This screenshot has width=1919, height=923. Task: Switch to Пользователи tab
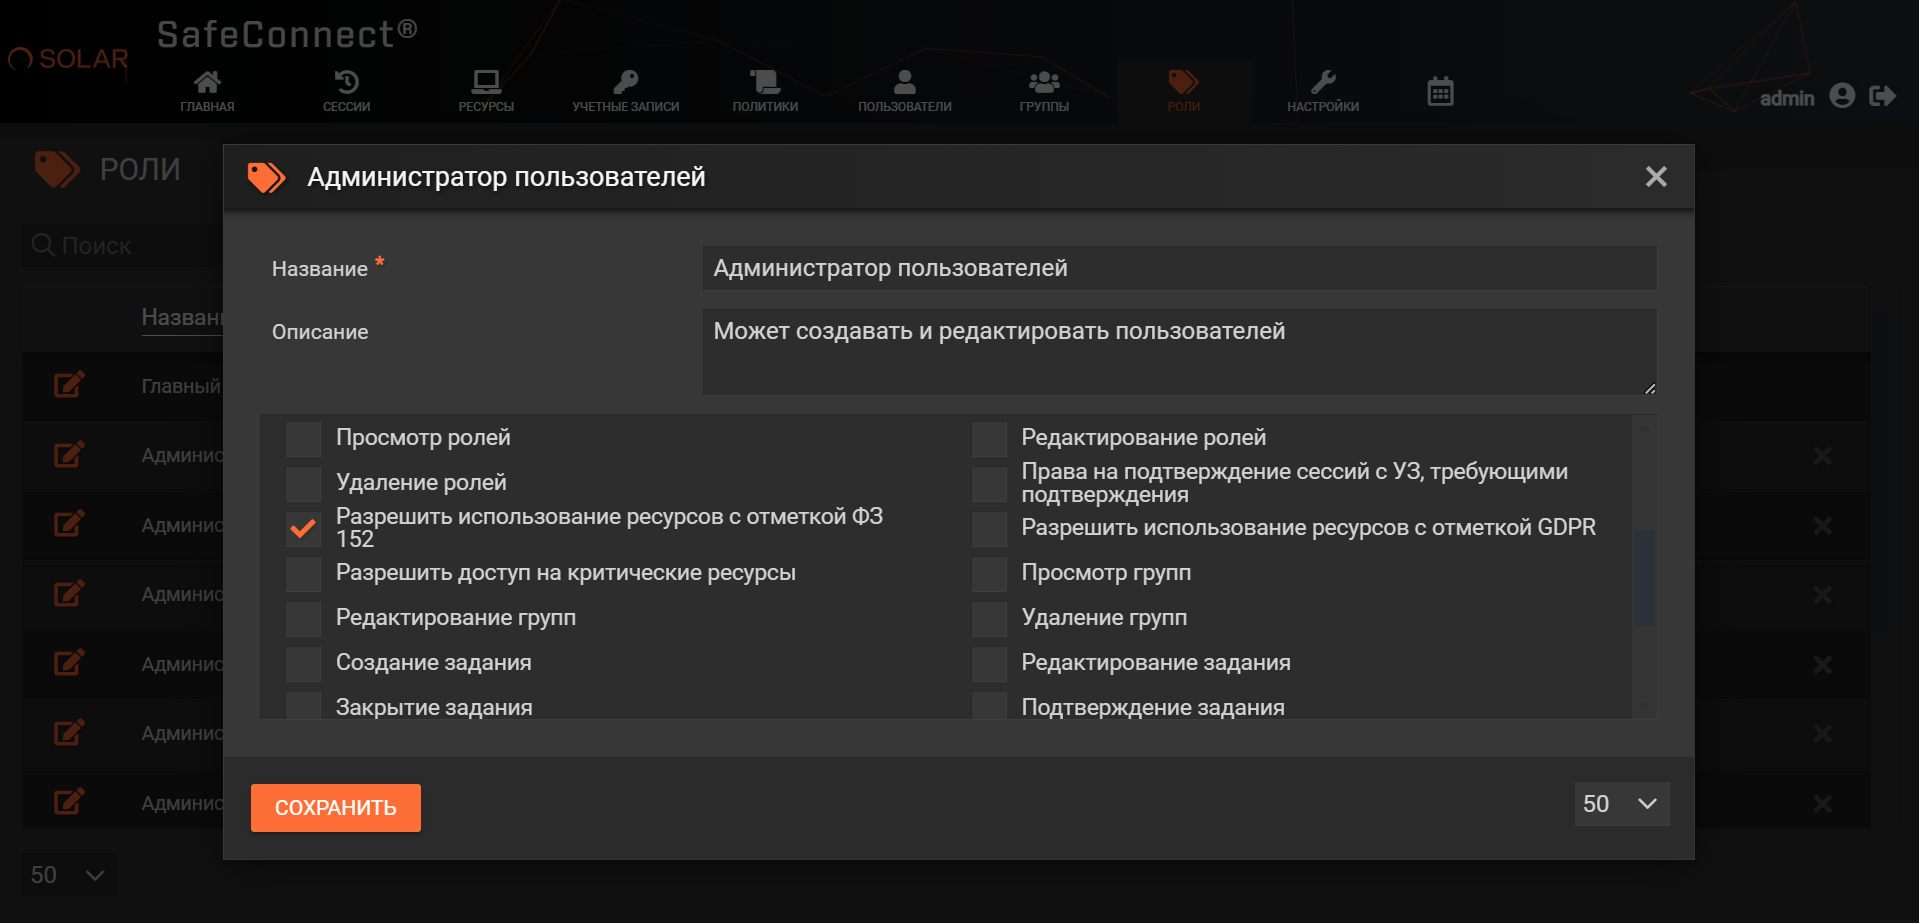904,90
